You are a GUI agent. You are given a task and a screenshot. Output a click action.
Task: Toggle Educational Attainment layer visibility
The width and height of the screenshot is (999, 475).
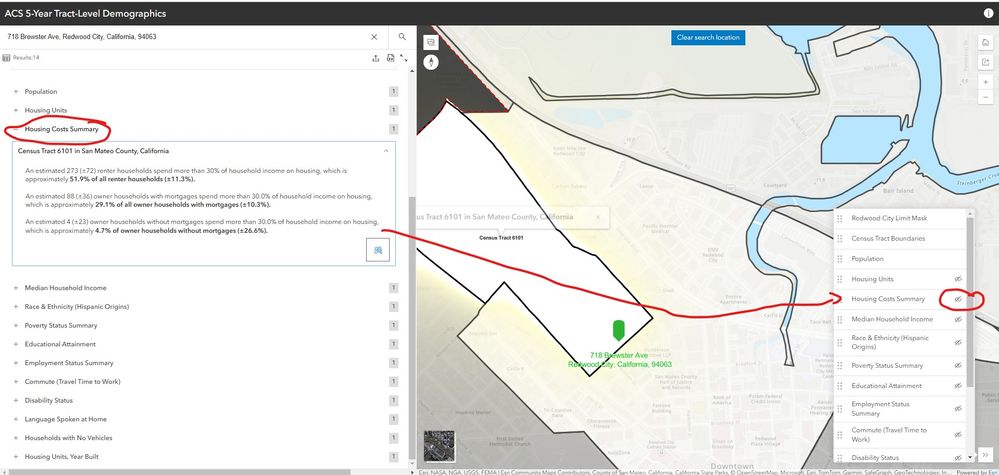[x=958, y=386]
